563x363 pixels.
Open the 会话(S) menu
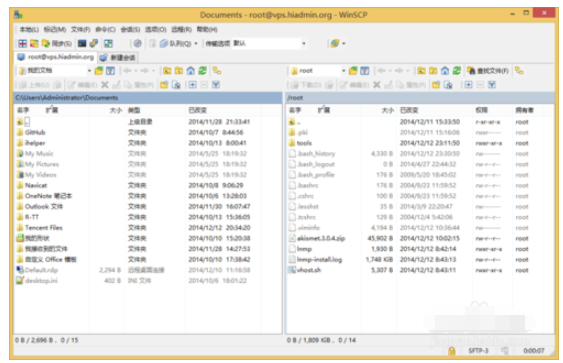click(130, 29)
